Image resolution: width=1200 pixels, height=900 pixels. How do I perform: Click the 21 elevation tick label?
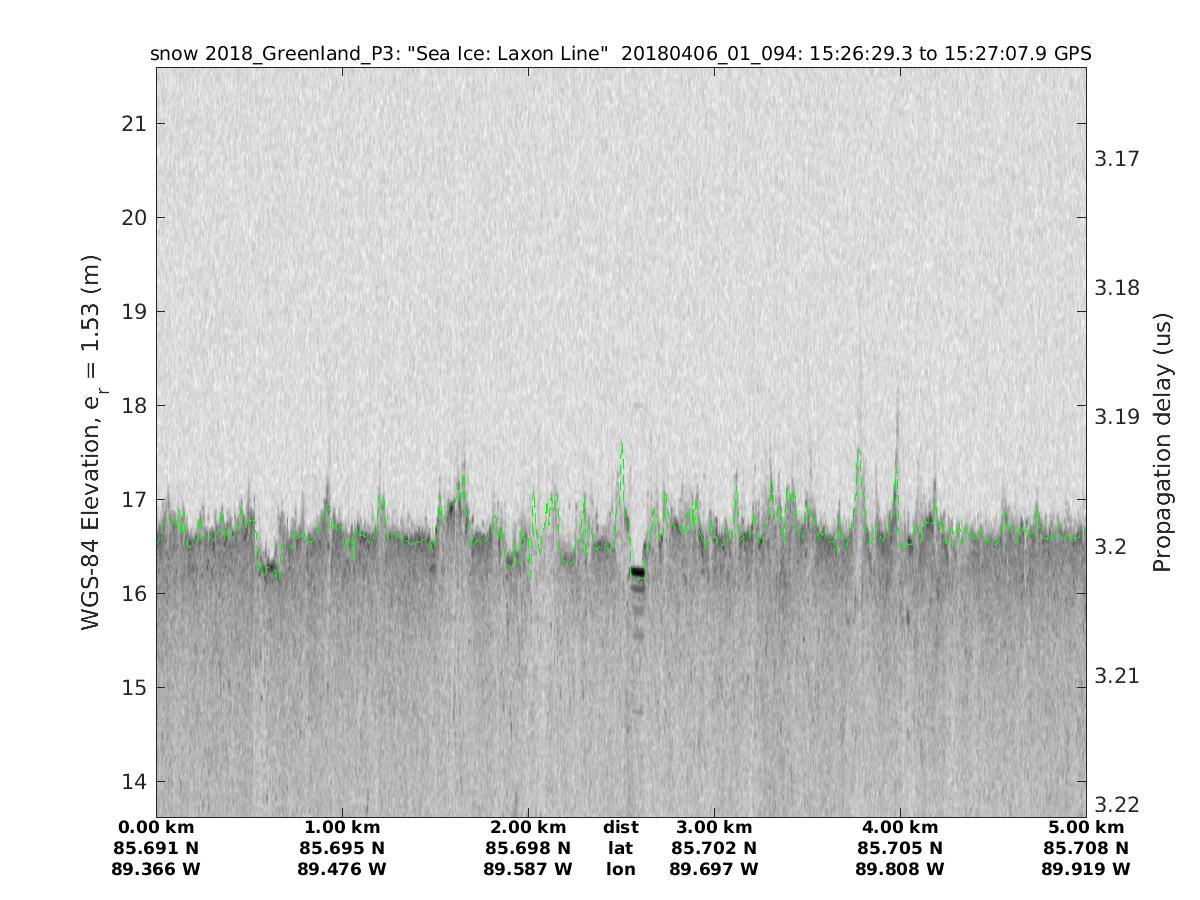click(132, 124)
